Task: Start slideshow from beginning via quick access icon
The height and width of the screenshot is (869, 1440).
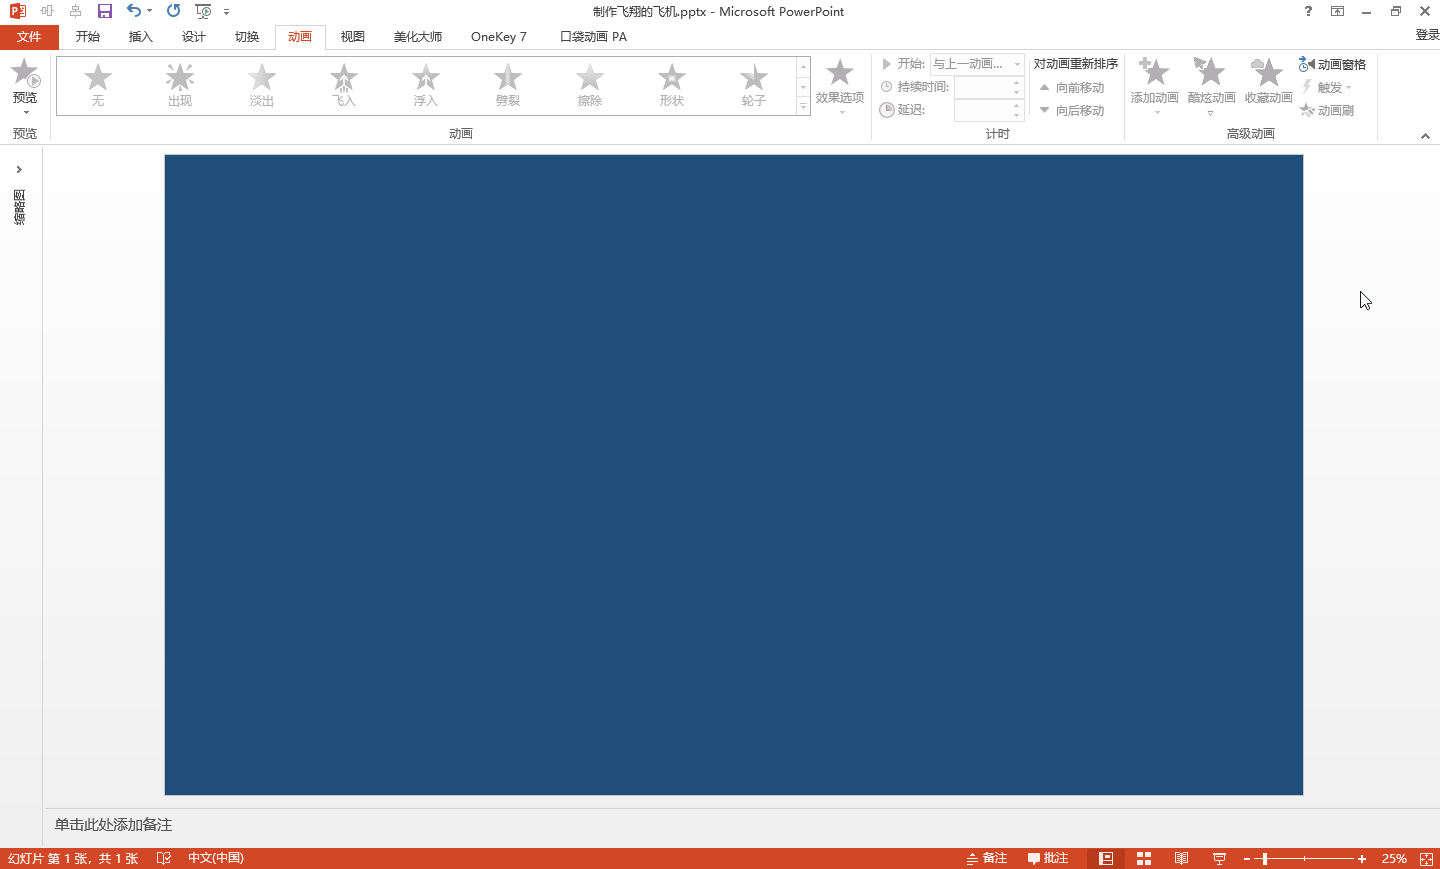Action: [x=203, y=11]
